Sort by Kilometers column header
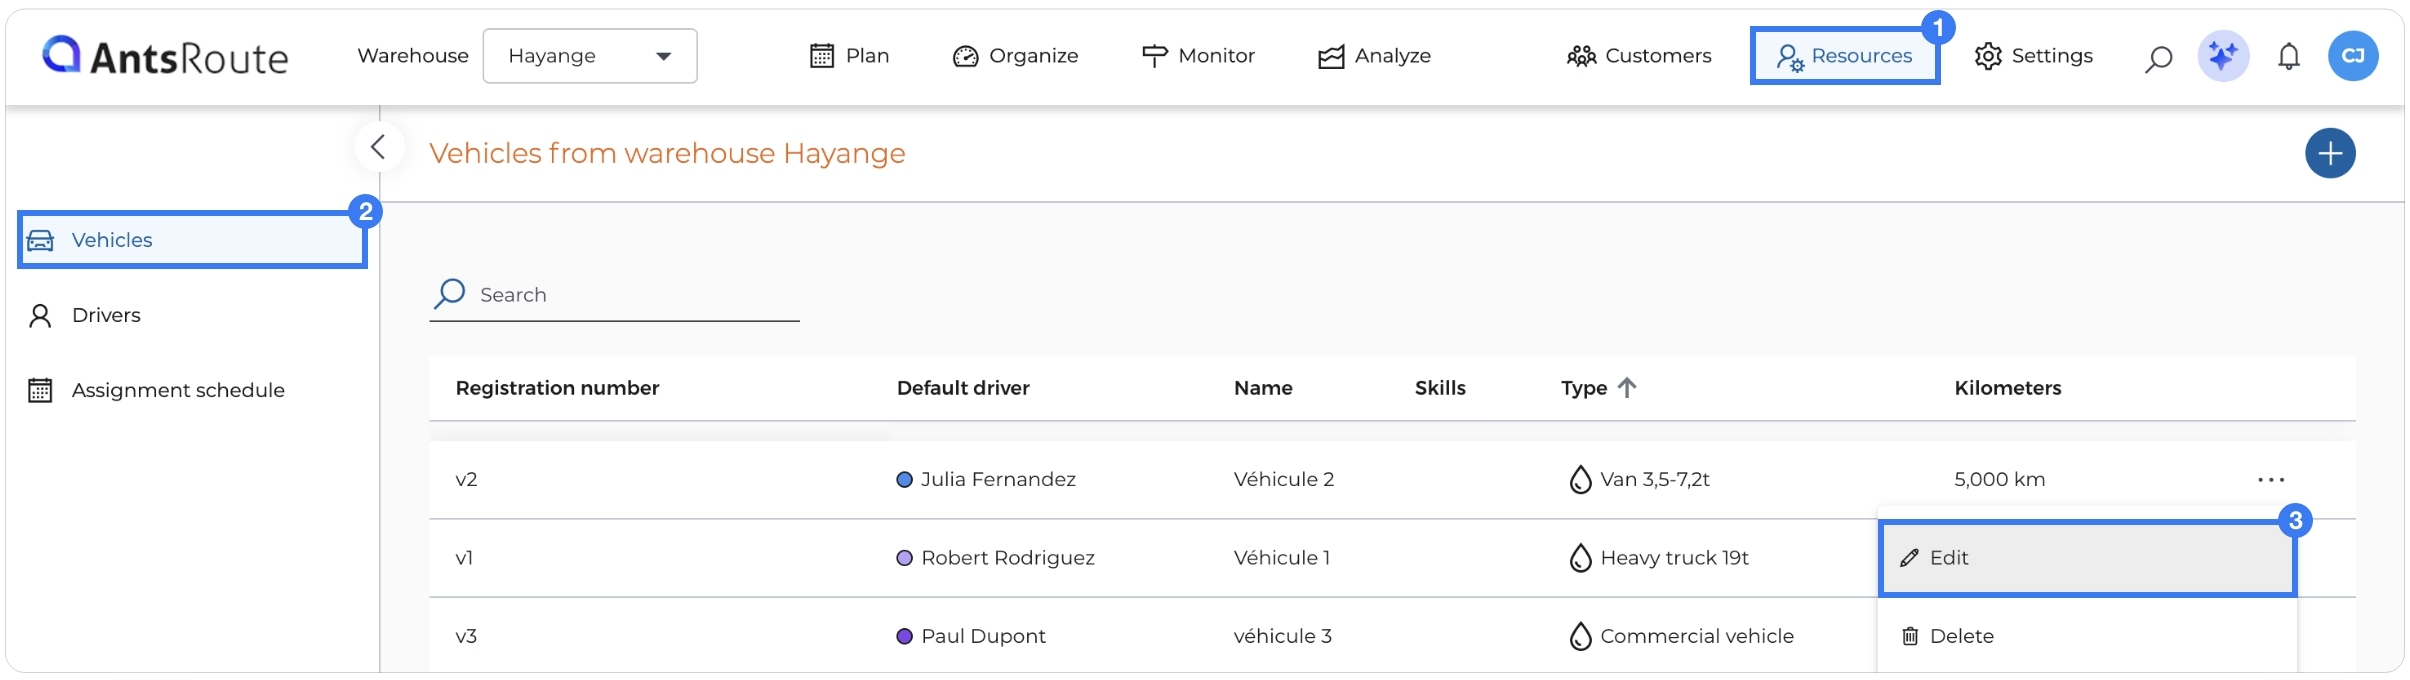Screen dimensions: 2410x680 click(2008, 388)
